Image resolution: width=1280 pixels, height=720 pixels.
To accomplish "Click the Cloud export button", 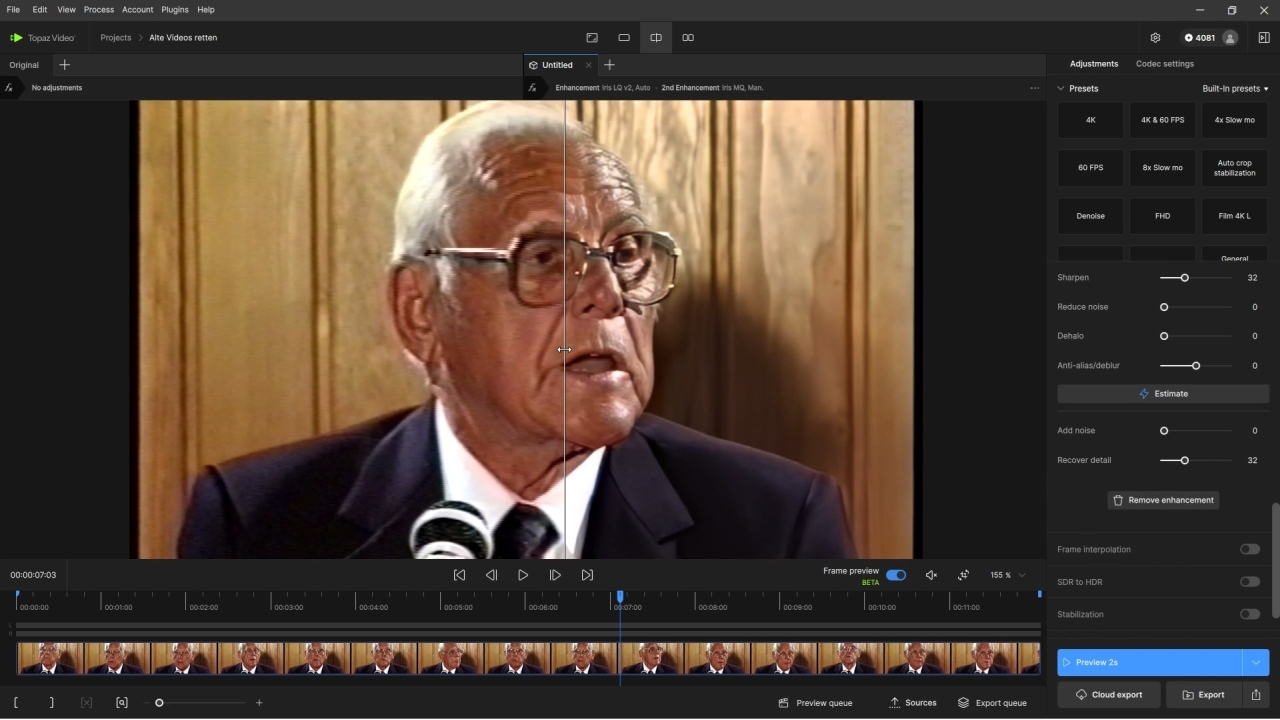I will 1109,695.
